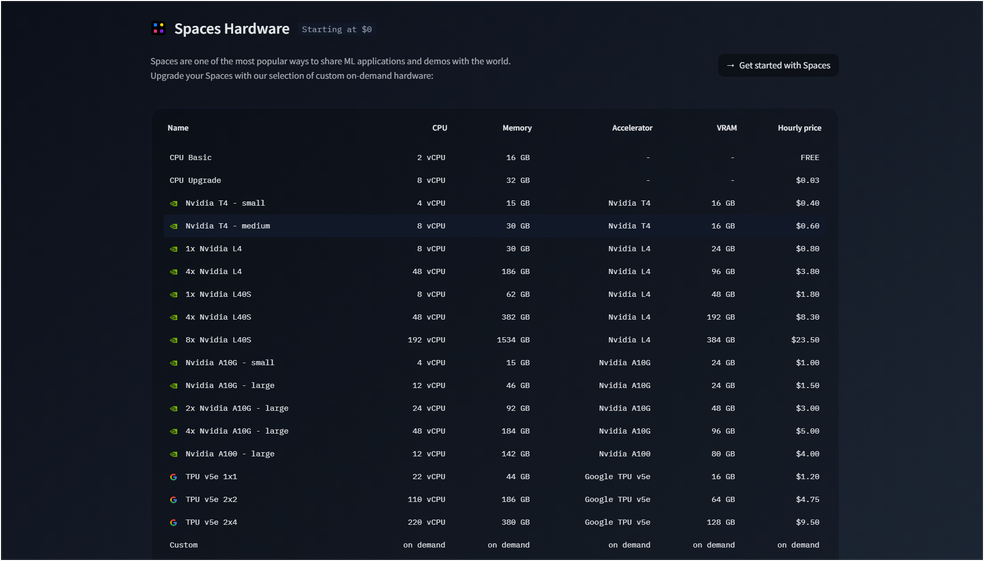984x561 pixels.
Task: Click the Nvidia icon beside Nvidia T4 - medium
Action: [x=174, y=226]
